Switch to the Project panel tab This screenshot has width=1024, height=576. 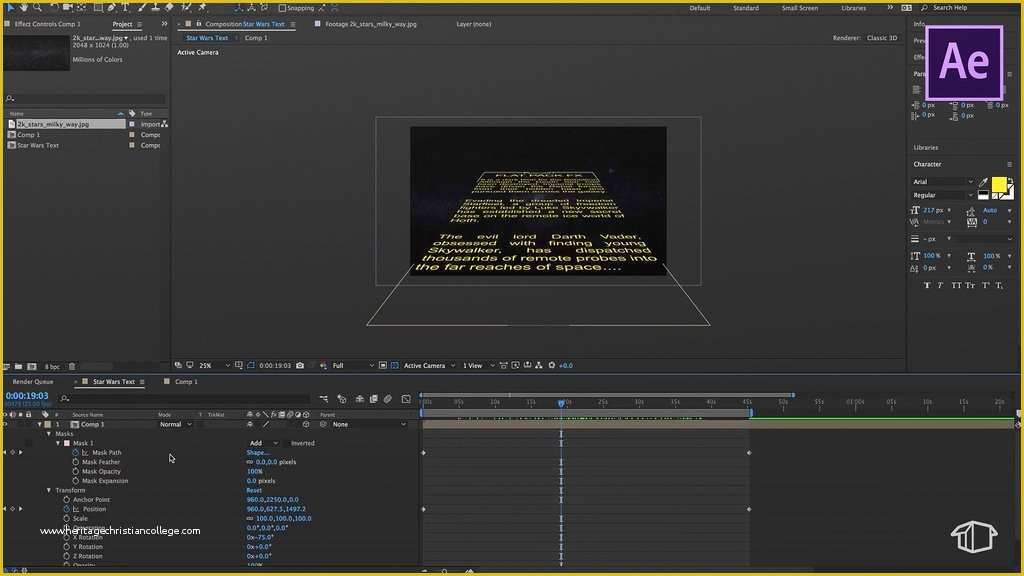(122, 24)
